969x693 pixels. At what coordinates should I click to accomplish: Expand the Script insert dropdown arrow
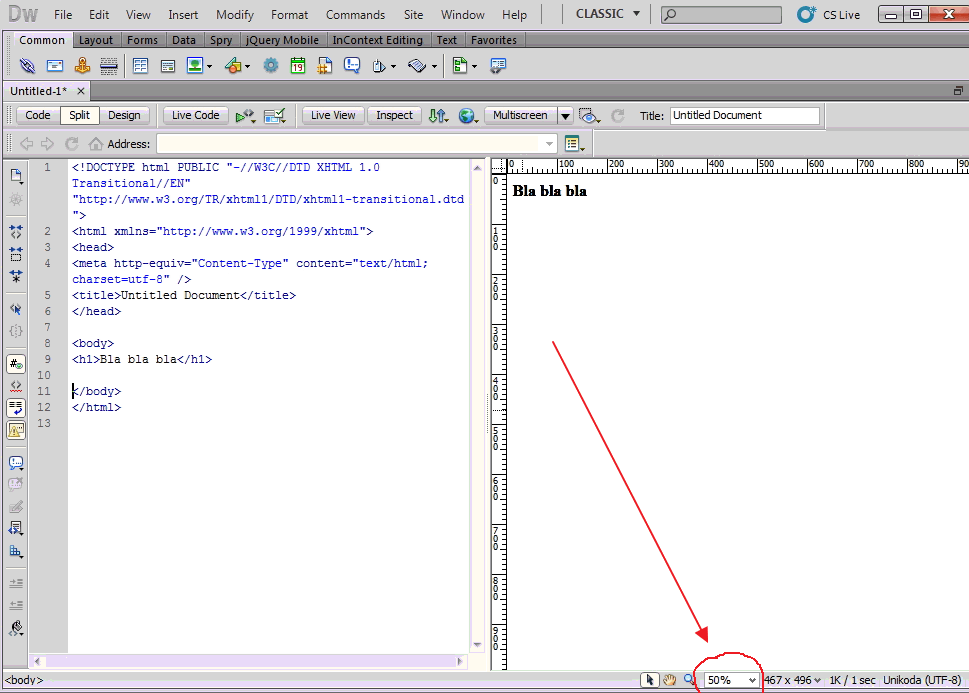434,66
